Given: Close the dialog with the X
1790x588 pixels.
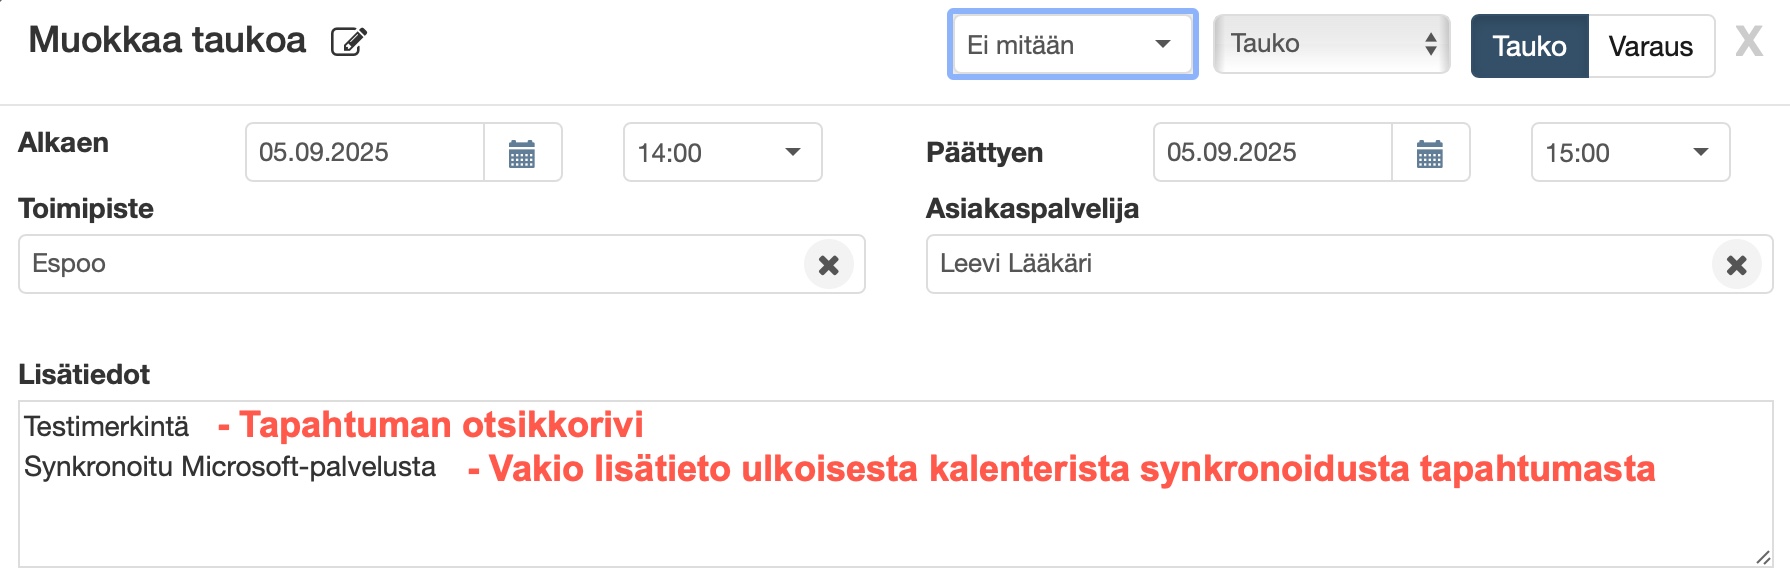Looking at the screenshot, I should (x=1749, y=42).
